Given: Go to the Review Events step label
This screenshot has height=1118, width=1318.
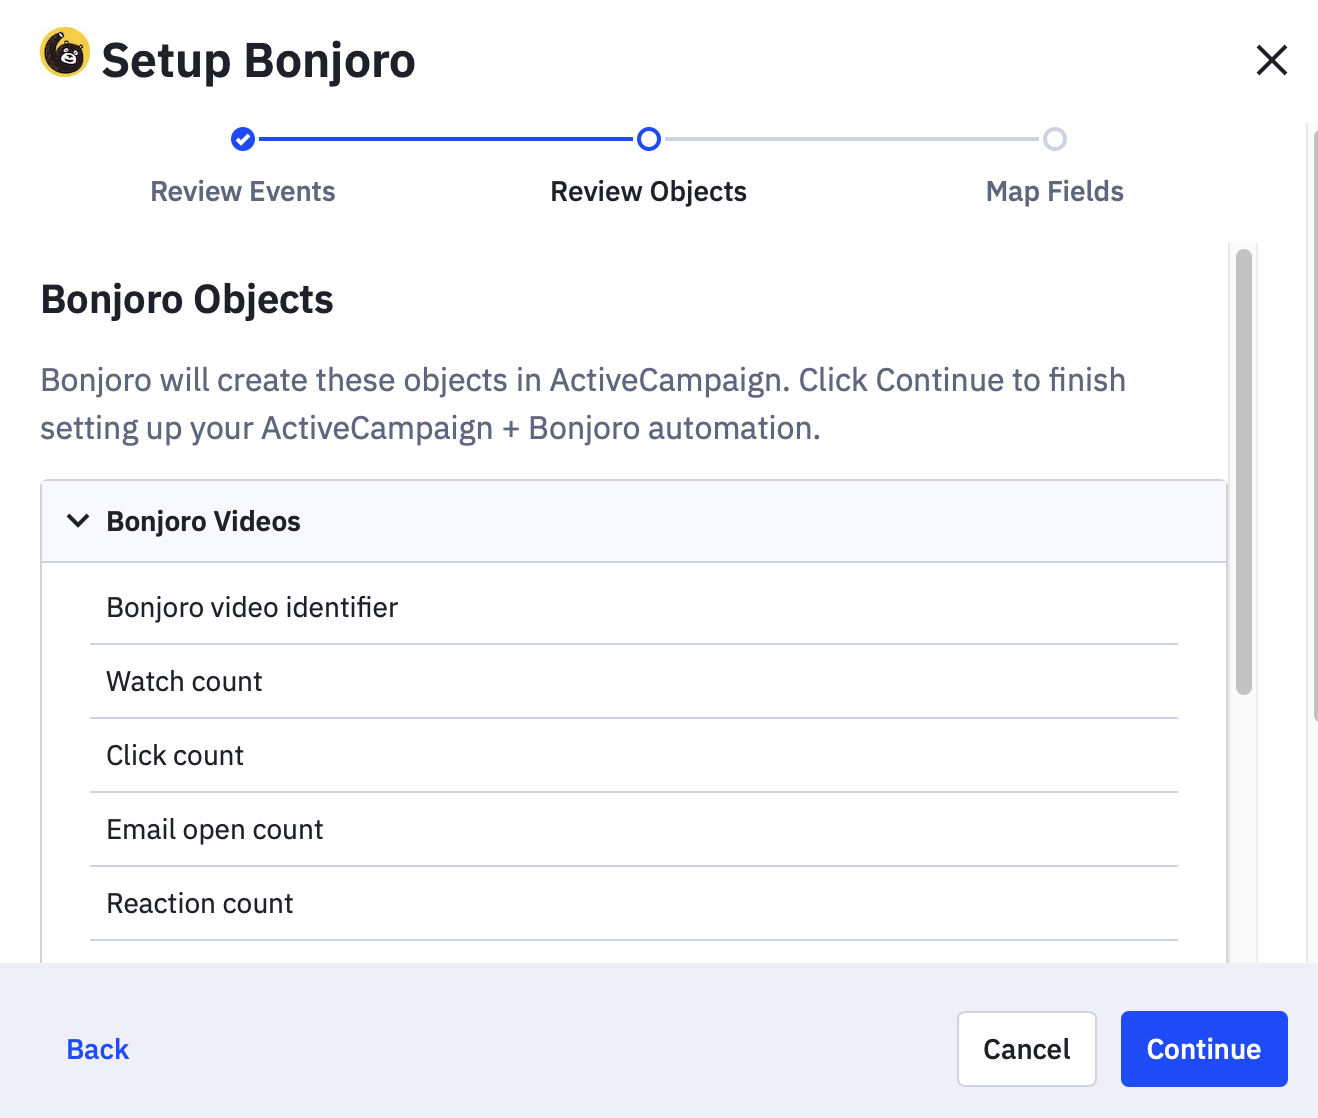Looking at the screenshot, I should click(243, 191).
